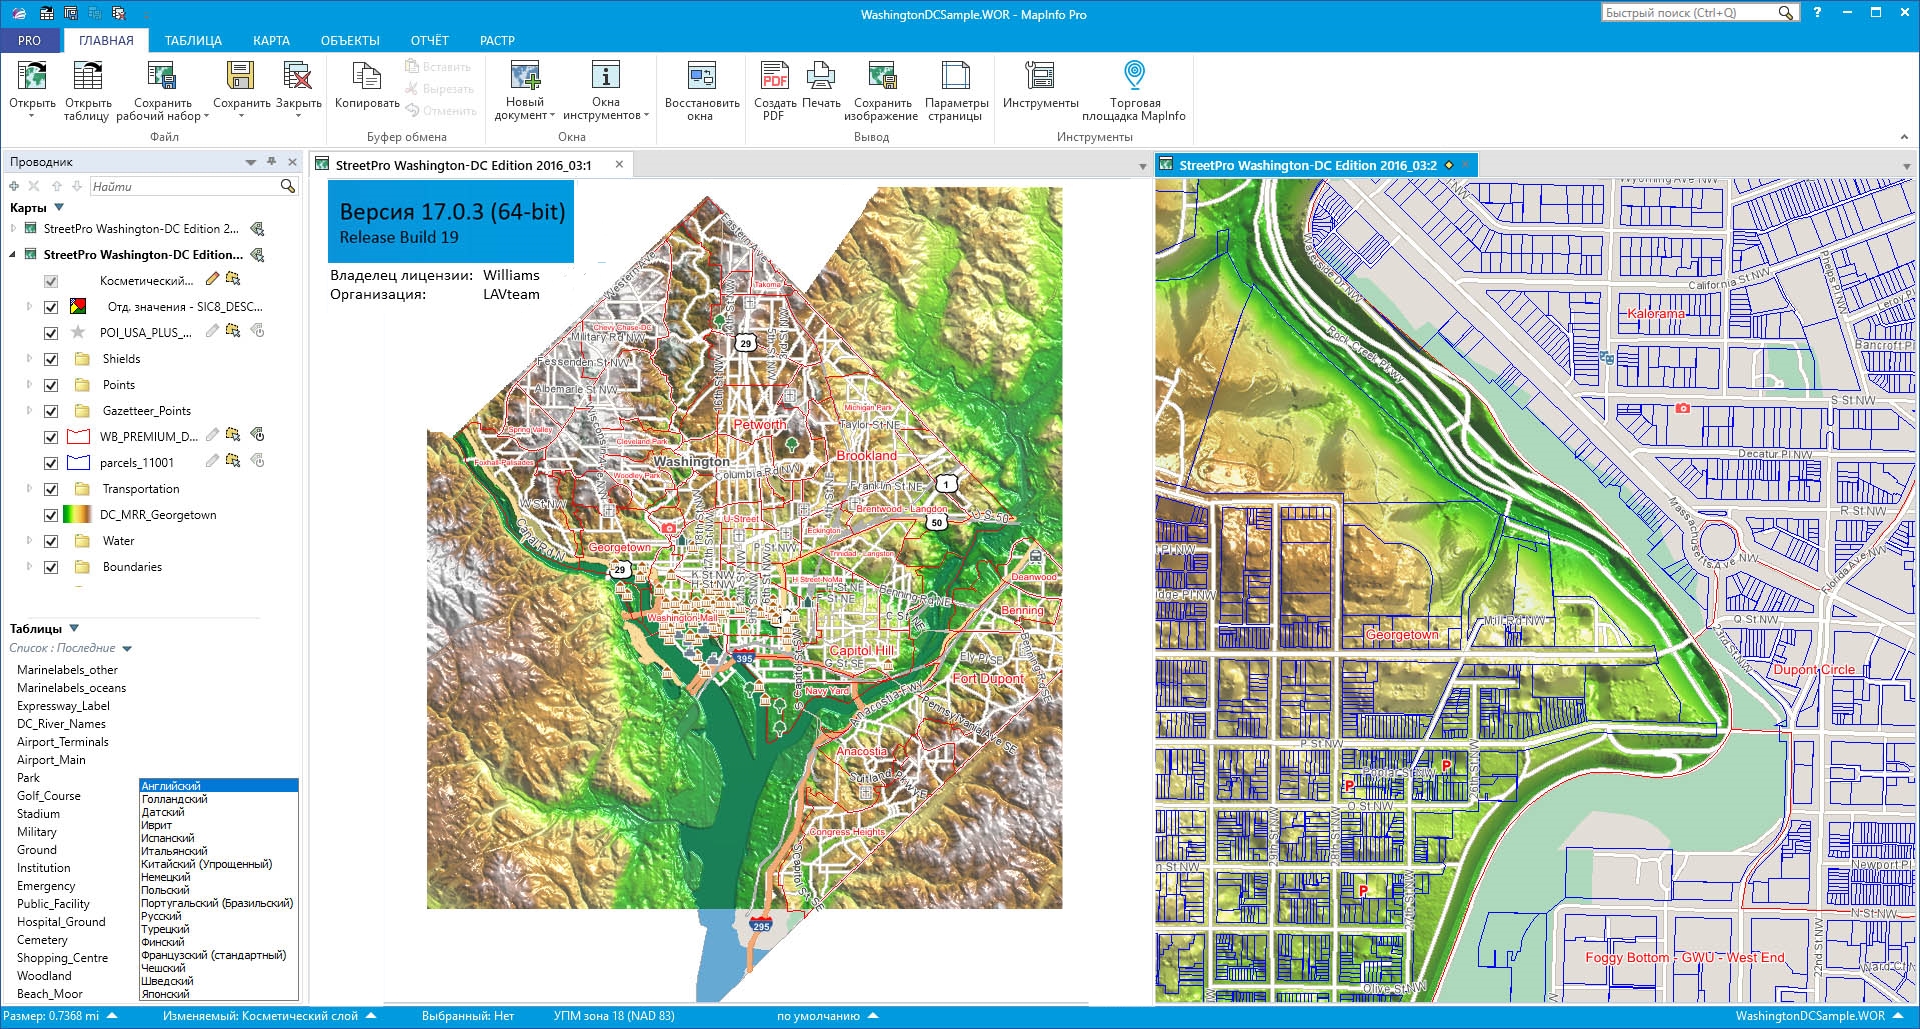Expand the Water layer group
This screenshot has height=1029, width=1920.
[29, 540]
